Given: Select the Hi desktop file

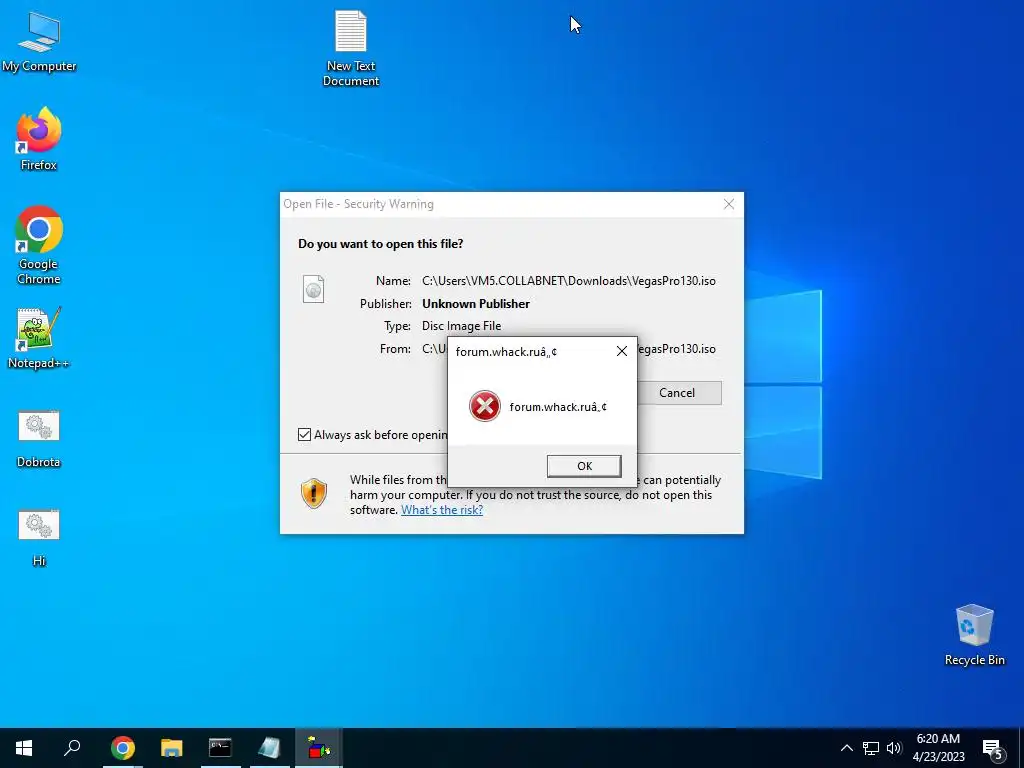Looking at the screenshot, I should pyautogui.click(x=39, y=537).
